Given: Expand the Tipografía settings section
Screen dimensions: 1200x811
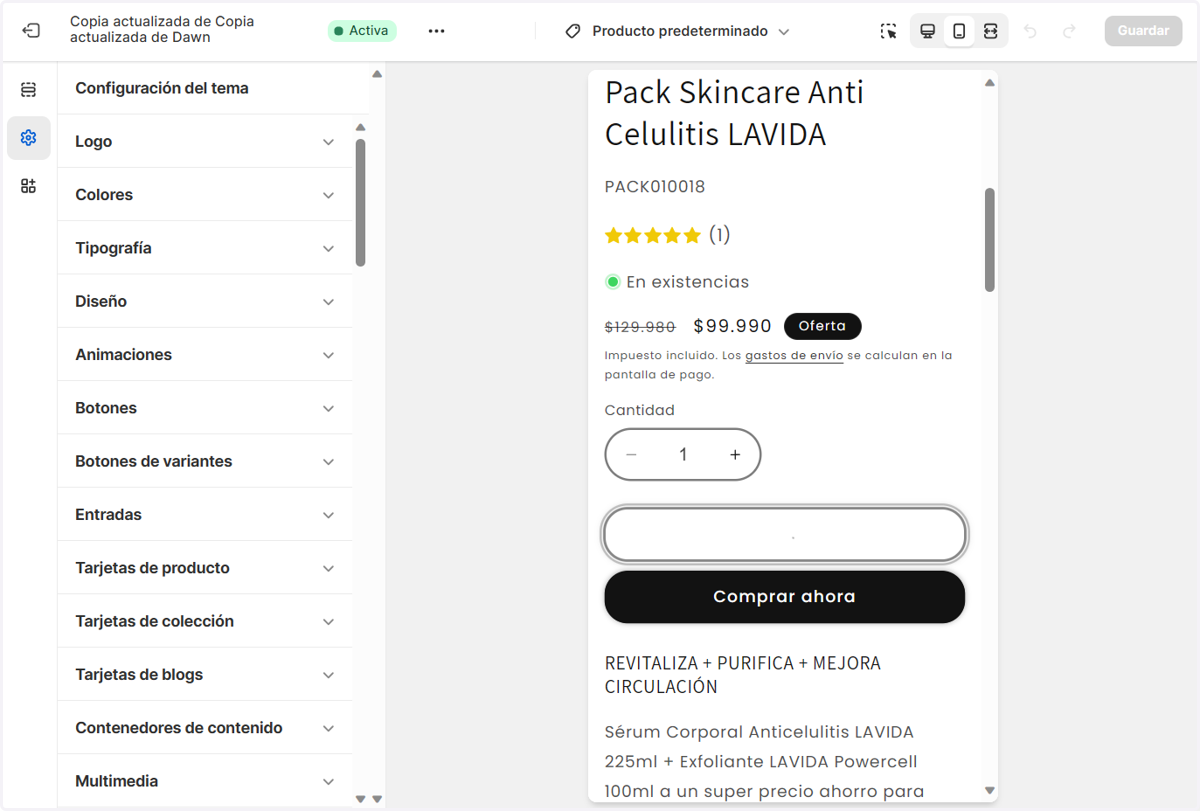Looking at the screenshot, I should (205, 248).
